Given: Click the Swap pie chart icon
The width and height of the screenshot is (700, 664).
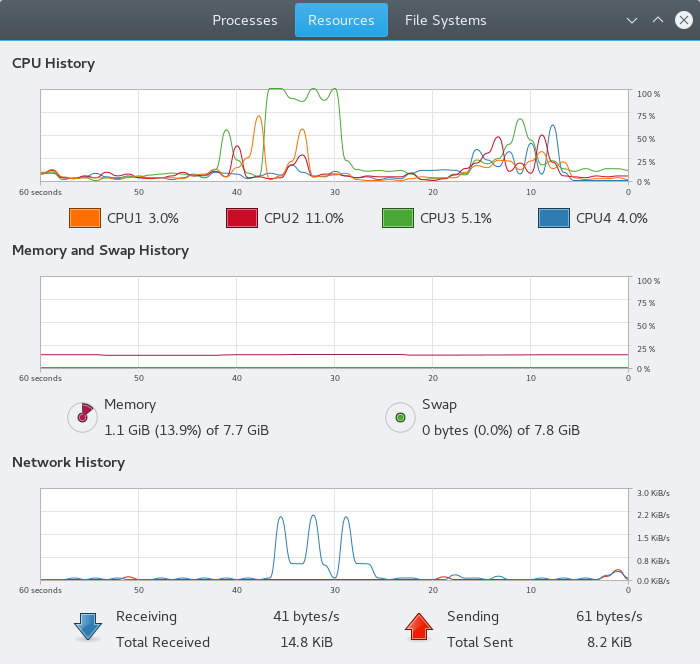Looking at the screenshot, I should click(400, 417).
